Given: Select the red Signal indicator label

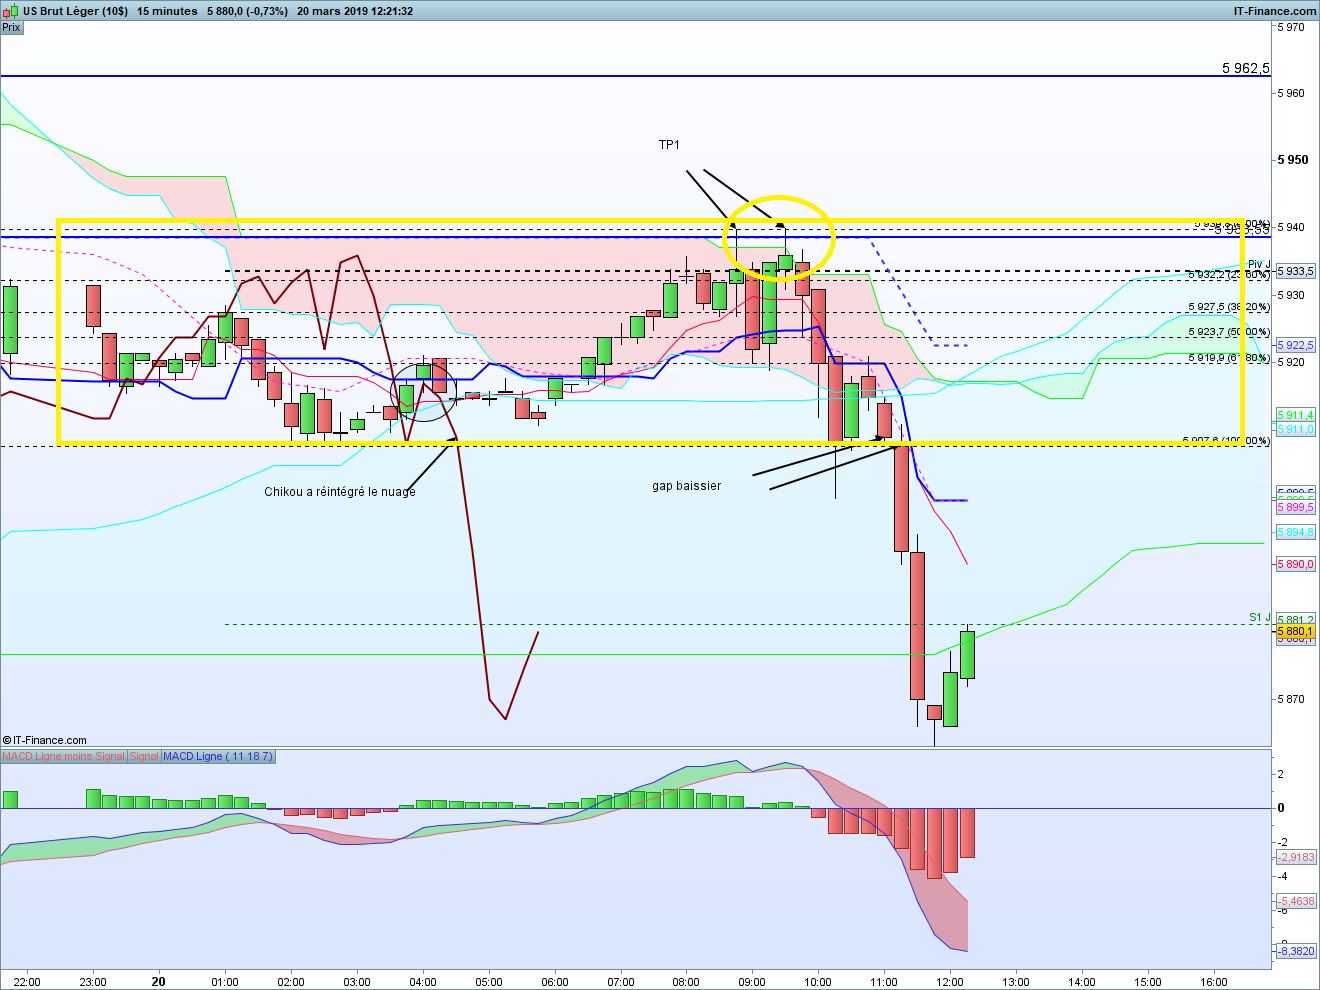Looking at the screenshot, I should (144, 756).
